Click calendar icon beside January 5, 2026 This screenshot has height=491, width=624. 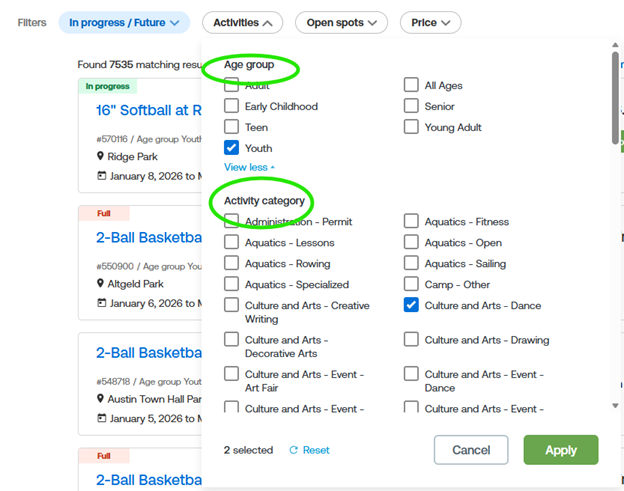[x=101, y=419]
